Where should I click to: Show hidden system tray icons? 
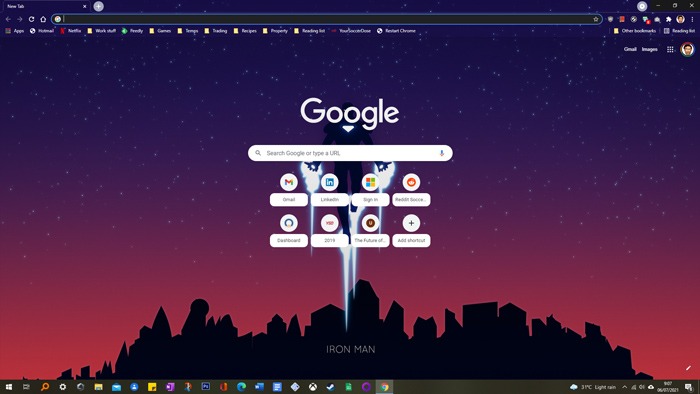coord(624,387)
